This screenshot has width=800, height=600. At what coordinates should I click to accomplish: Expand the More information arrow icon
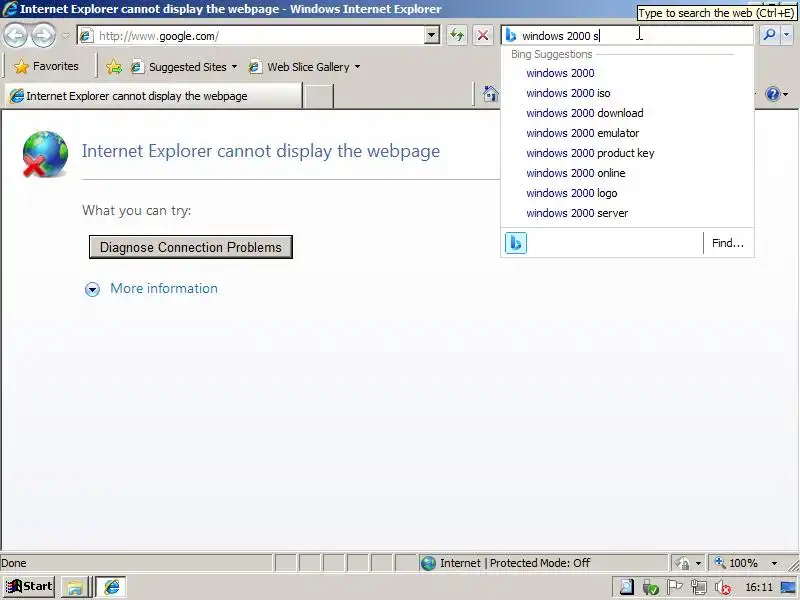click(x=92, y=289)
